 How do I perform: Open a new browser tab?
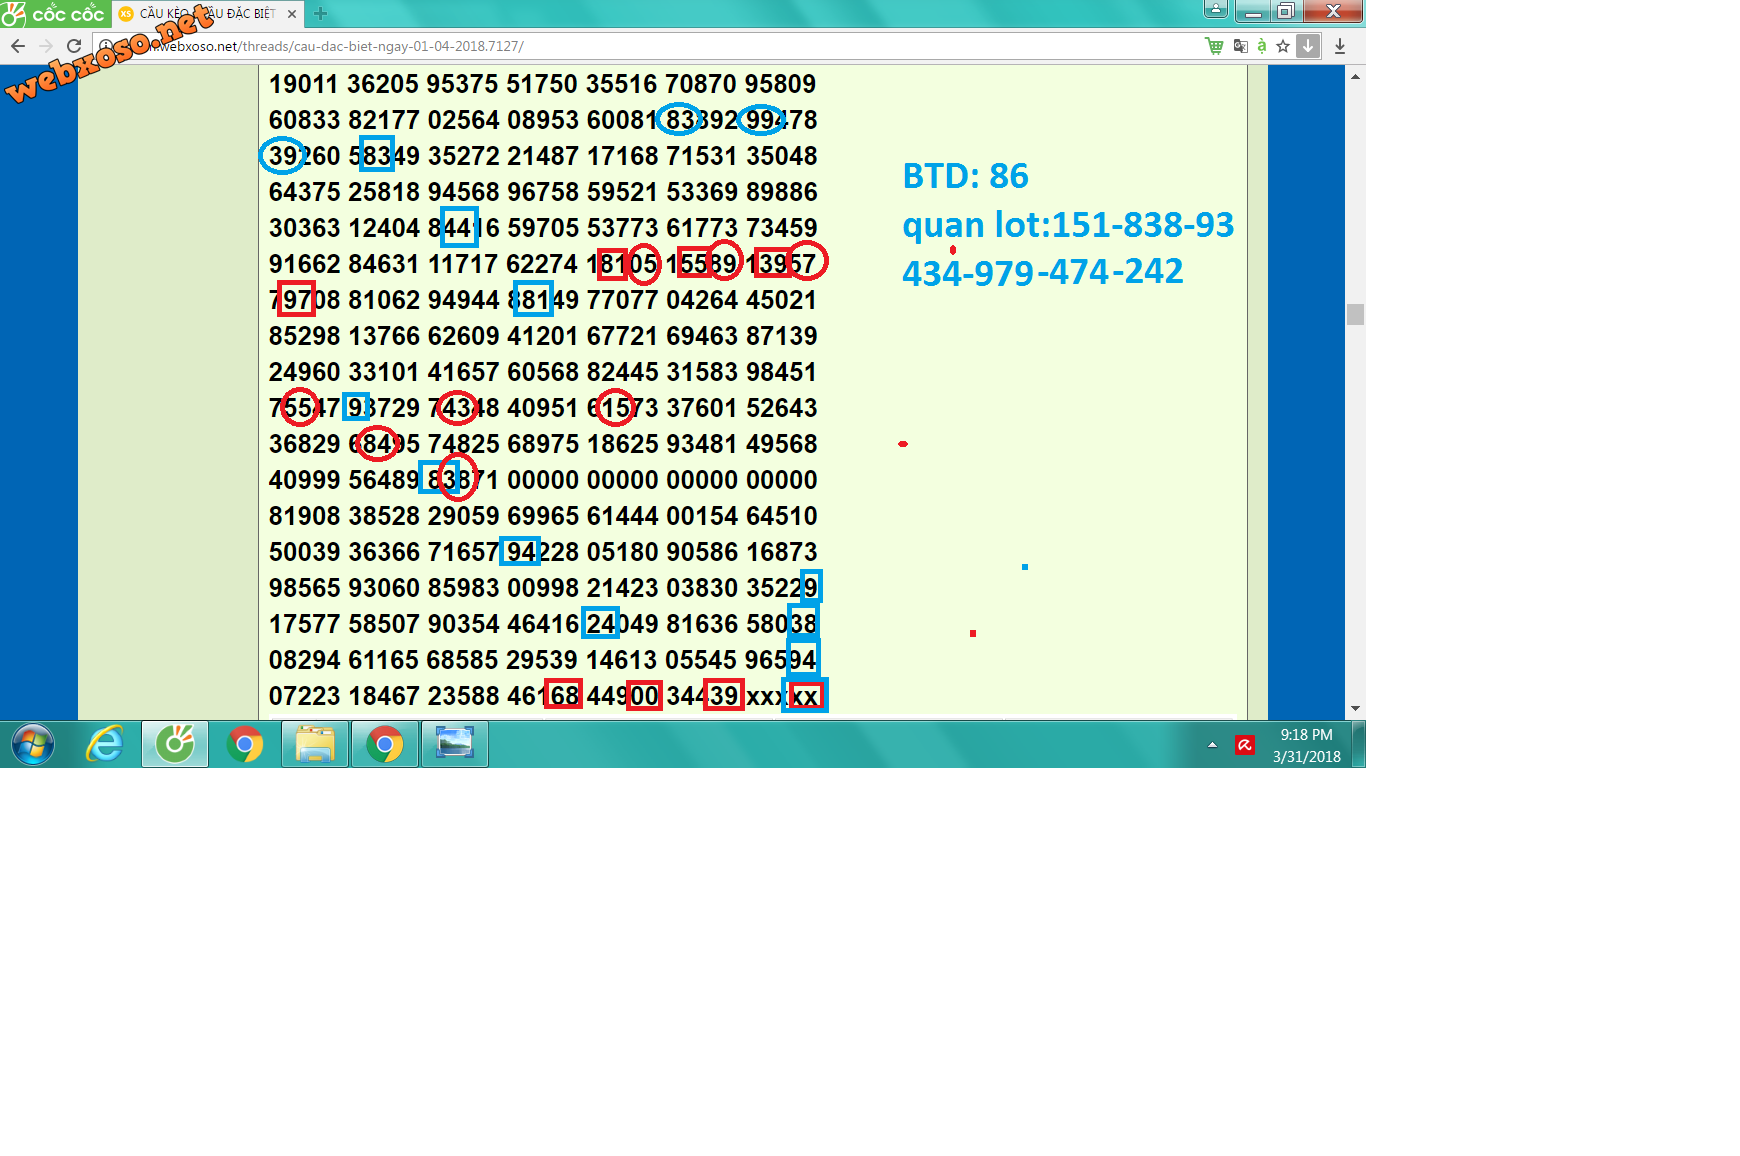(320, 14)
